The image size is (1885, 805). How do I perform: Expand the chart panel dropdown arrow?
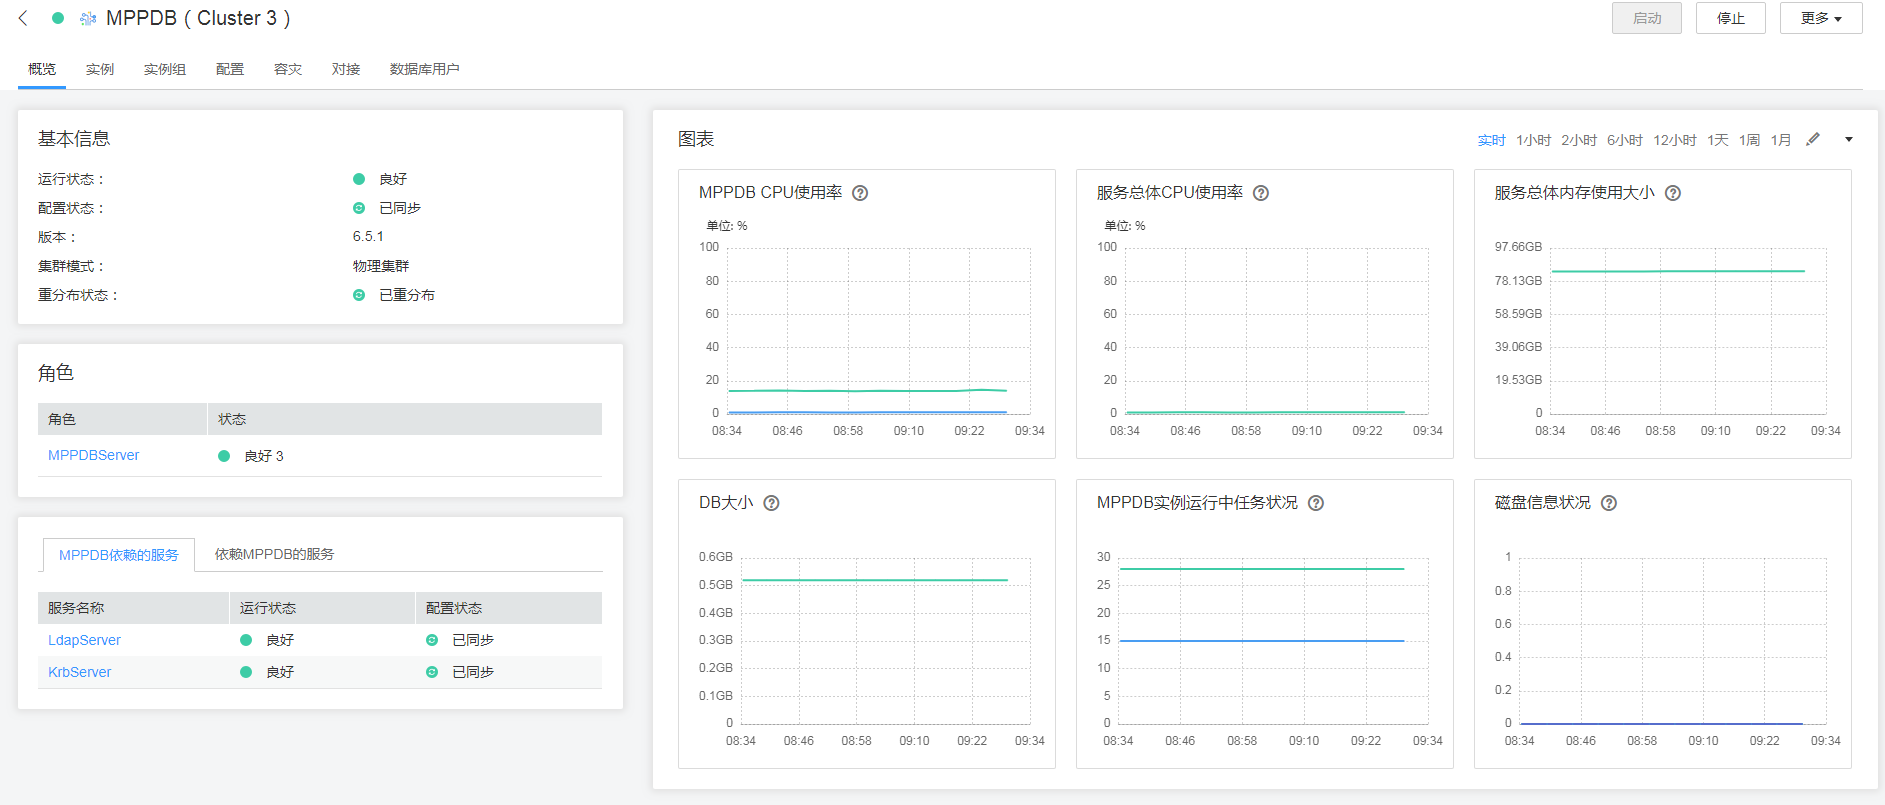[1849, 139]
